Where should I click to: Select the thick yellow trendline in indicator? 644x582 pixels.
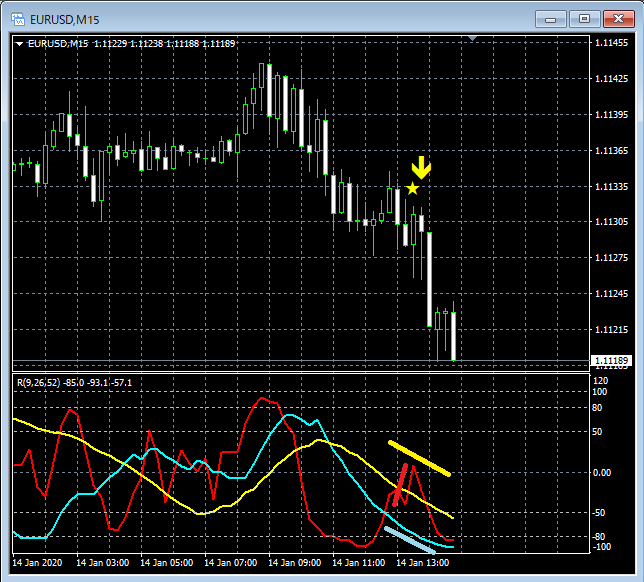point(419,458)
